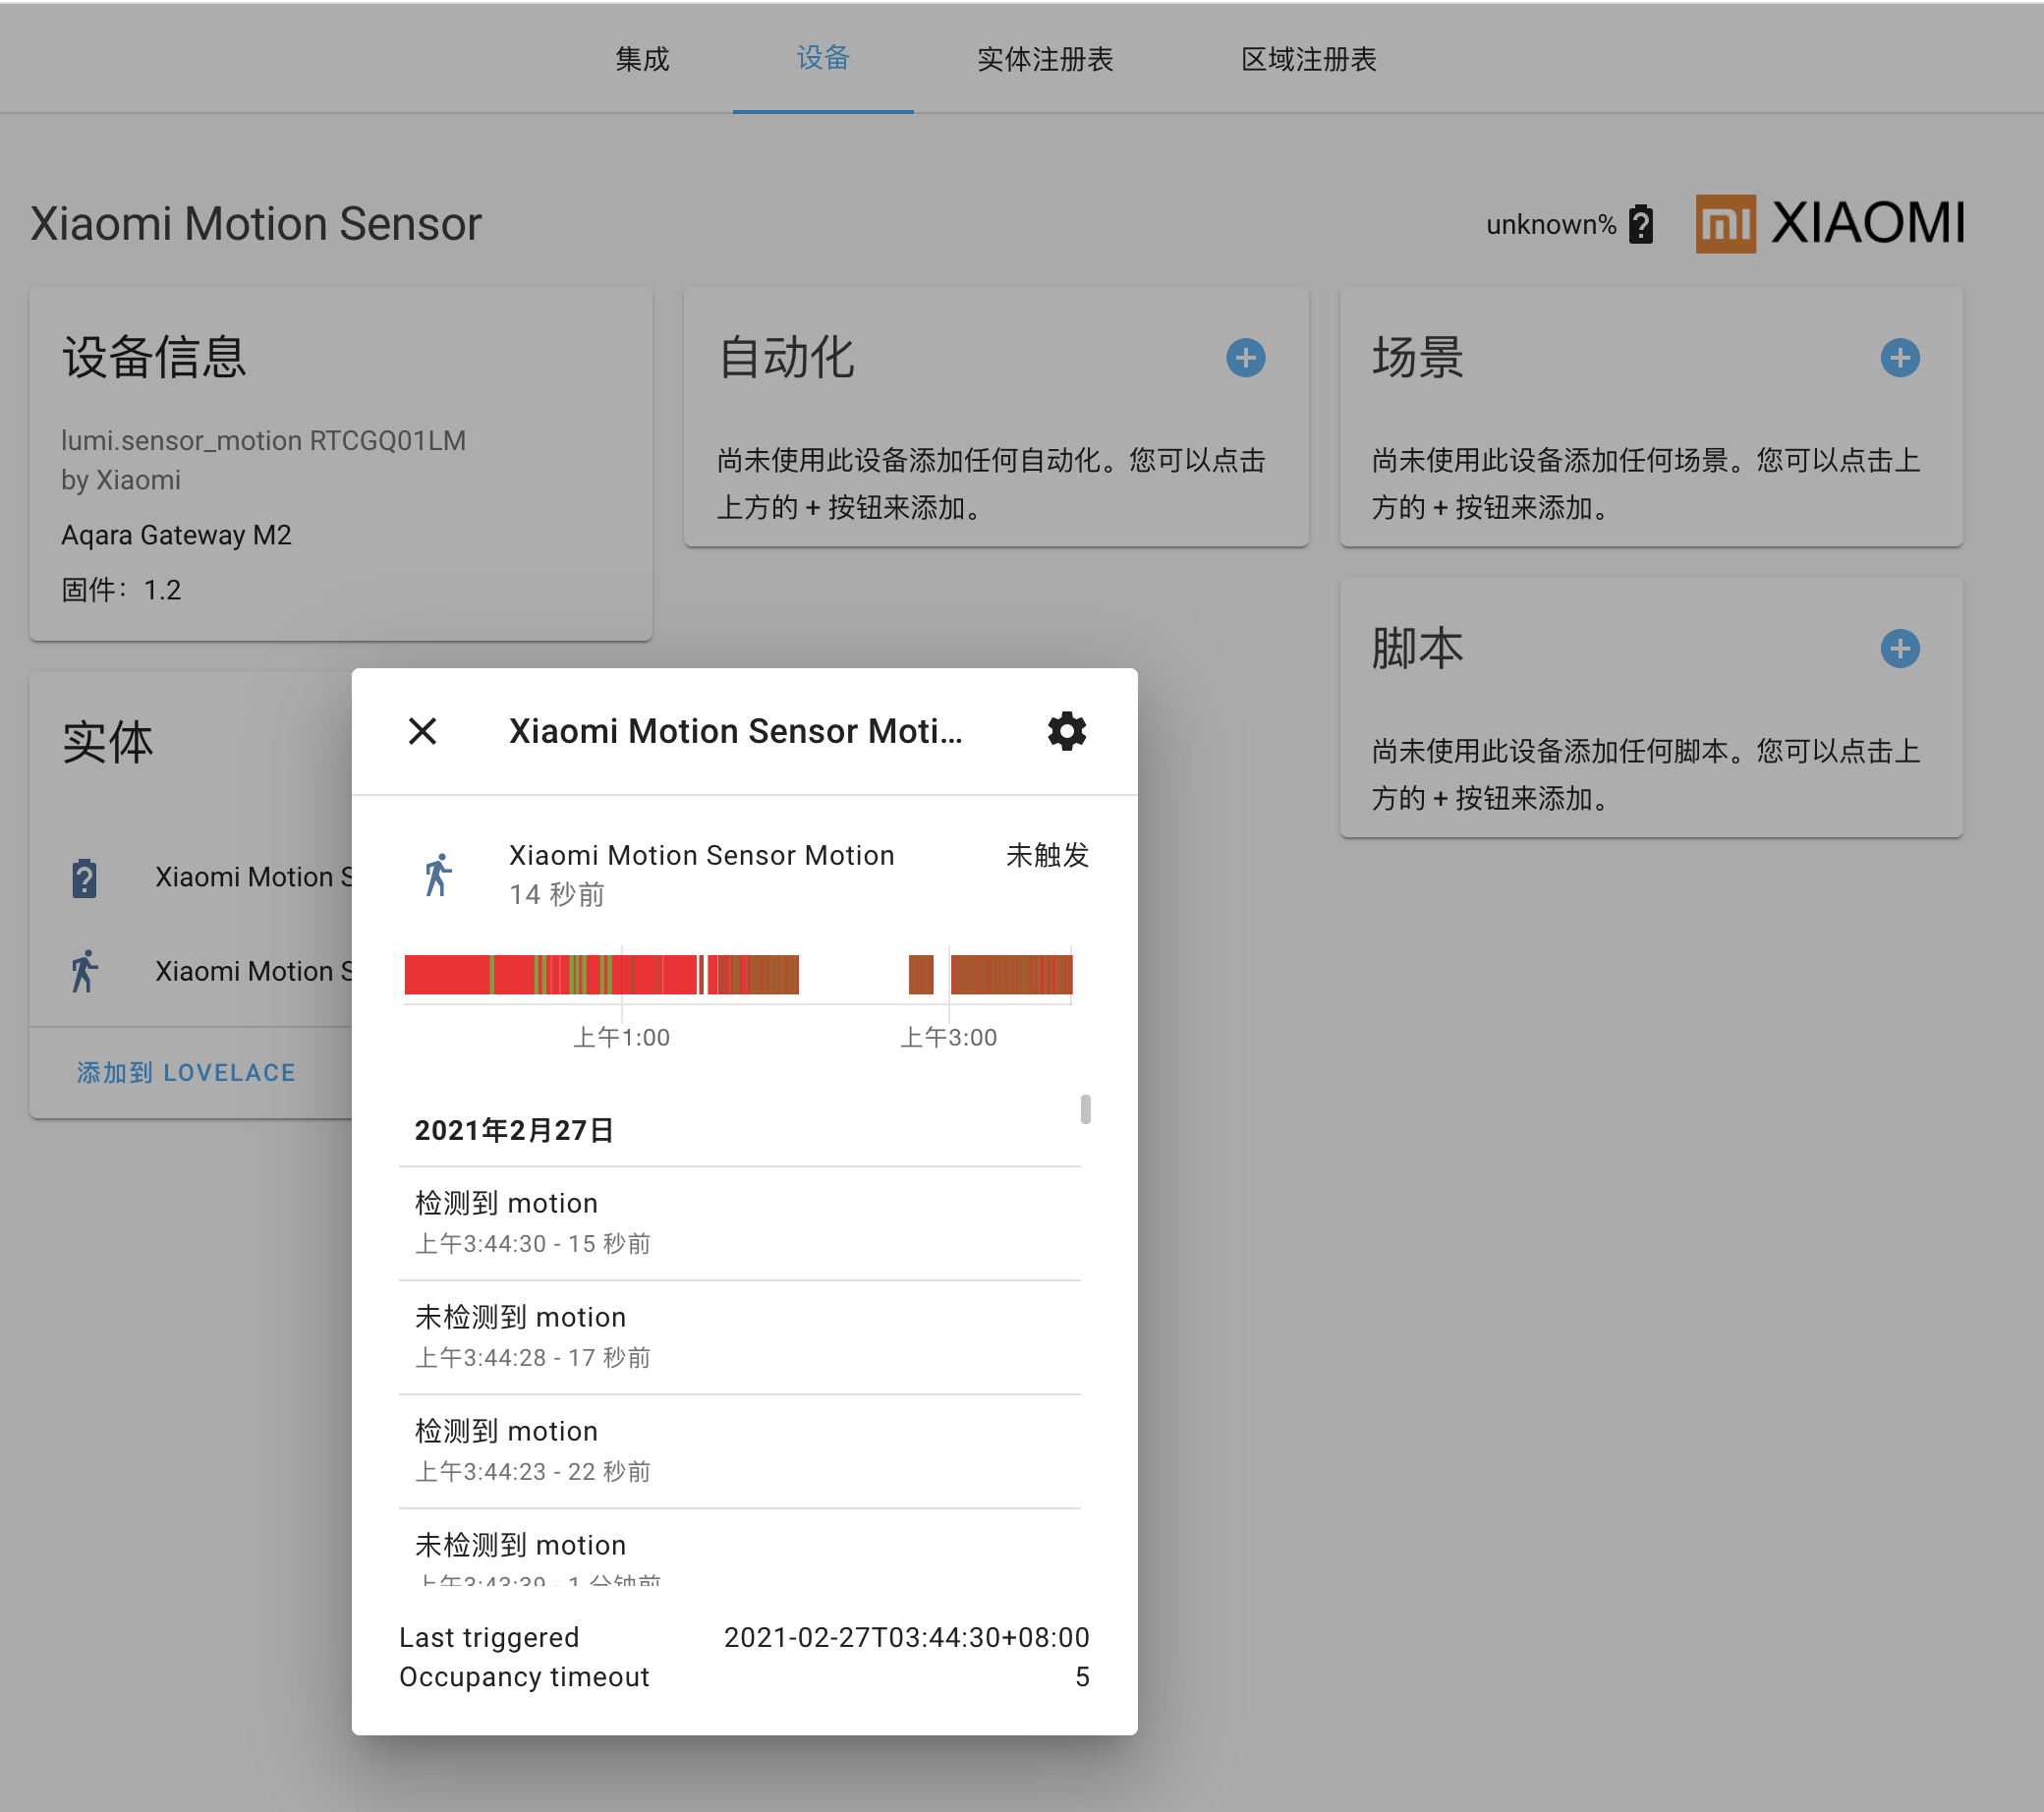
Task: Add a scene using the plus icon
Action: (x=1900, y=357)
